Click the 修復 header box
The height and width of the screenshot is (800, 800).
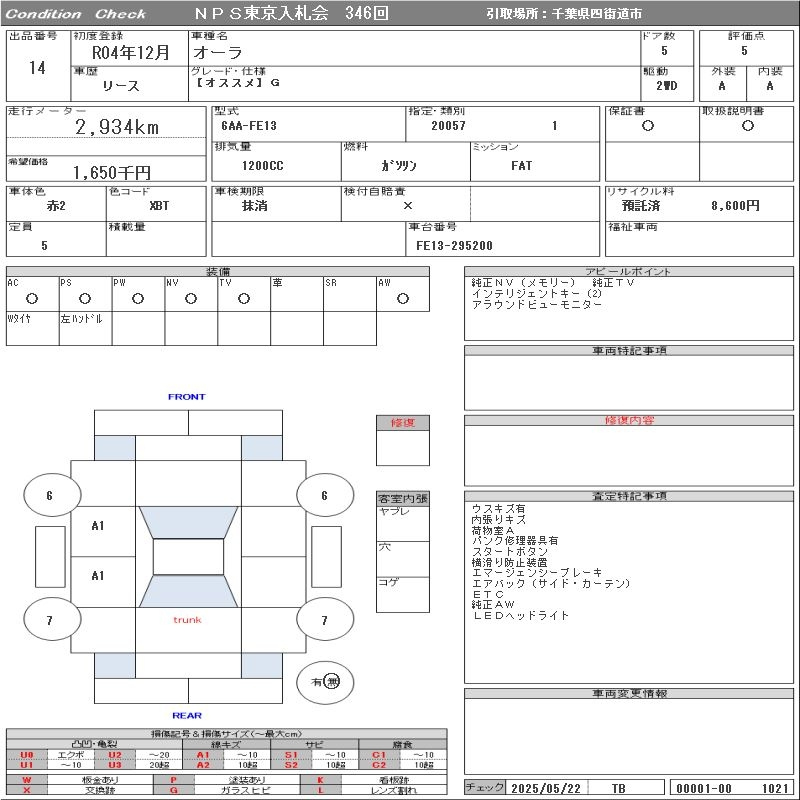402,423
